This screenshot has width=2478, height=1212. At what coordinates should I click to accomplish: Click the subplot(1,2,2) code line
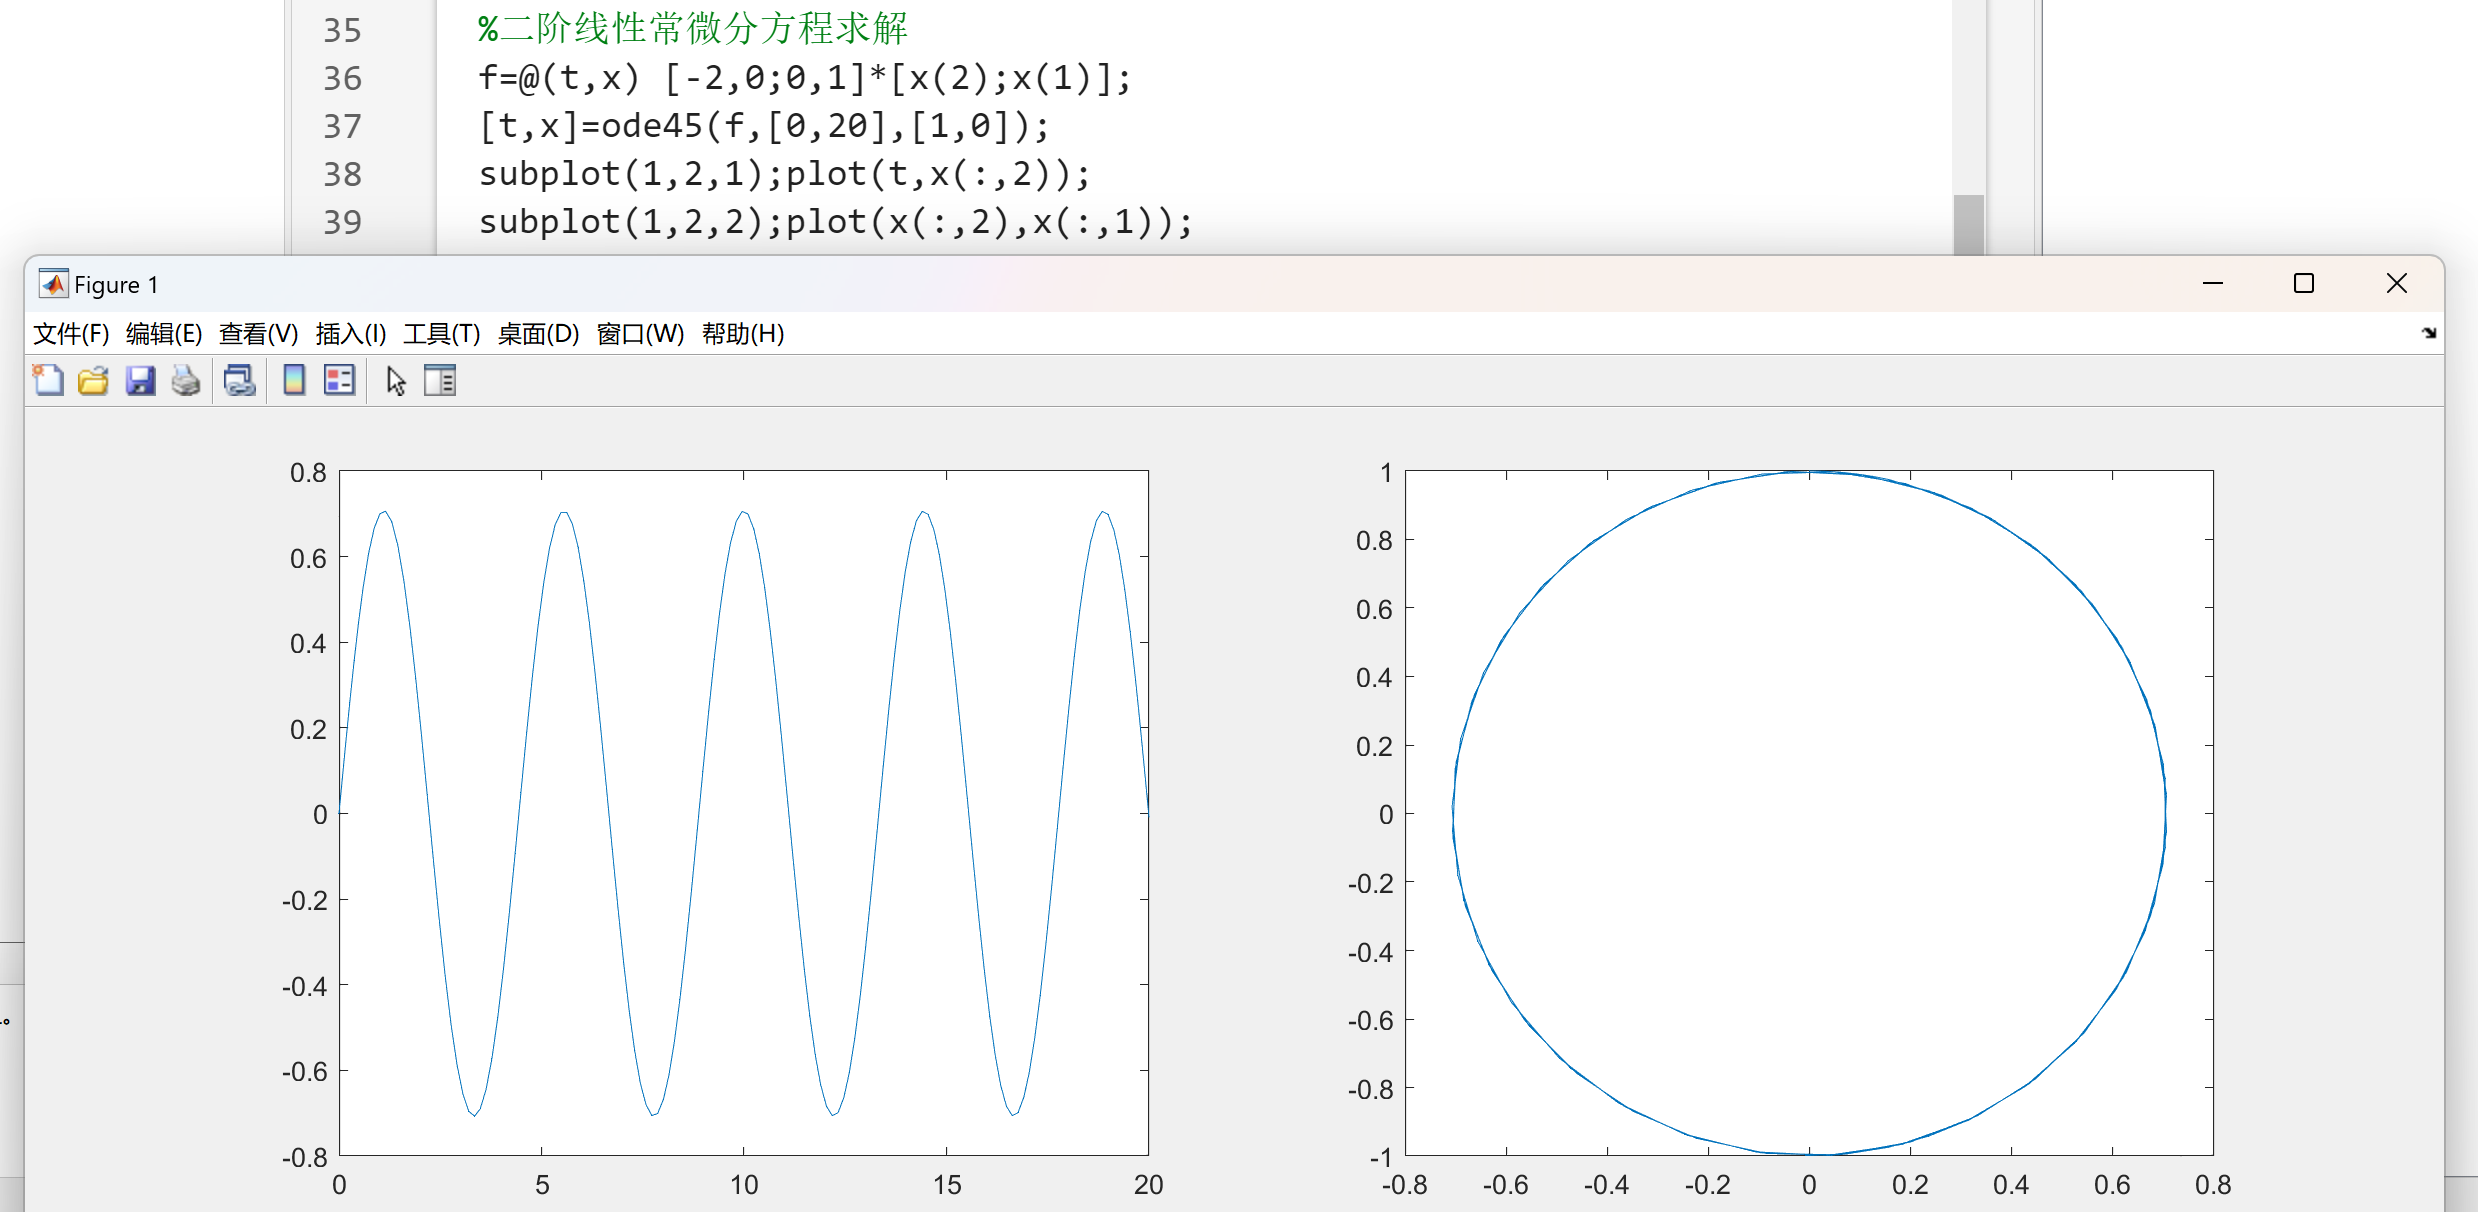click(x=835, y=222)
